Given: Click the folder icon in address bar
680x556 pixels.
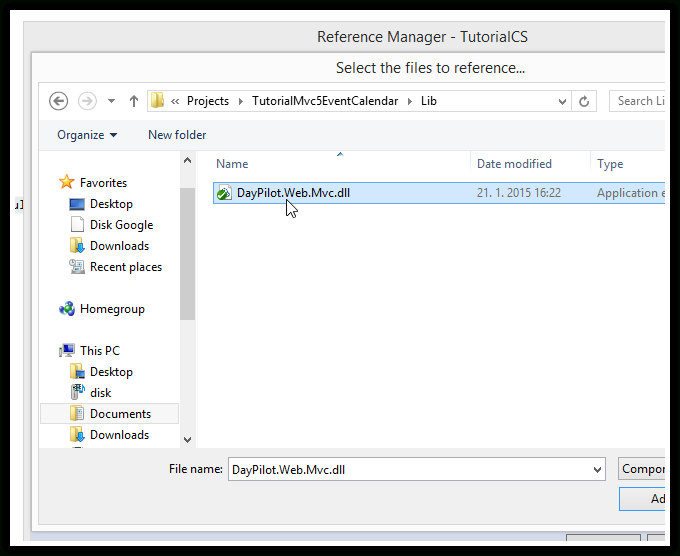Looking at the screenshot, I should click(x=157, y=101).
